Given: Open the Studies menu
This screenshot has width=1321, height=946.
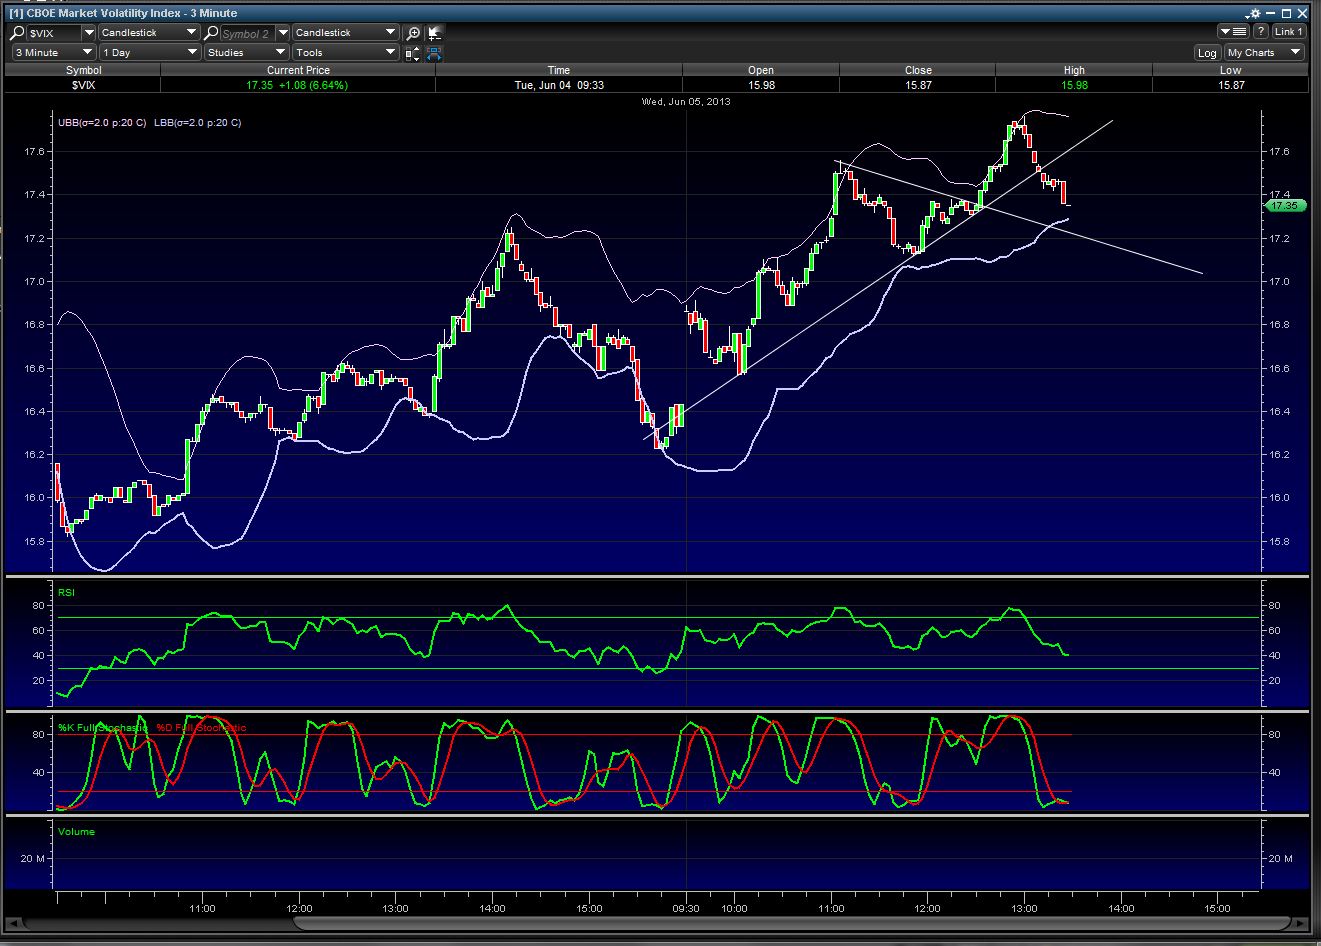Looking at the screenshot, I should pos(246,53).
